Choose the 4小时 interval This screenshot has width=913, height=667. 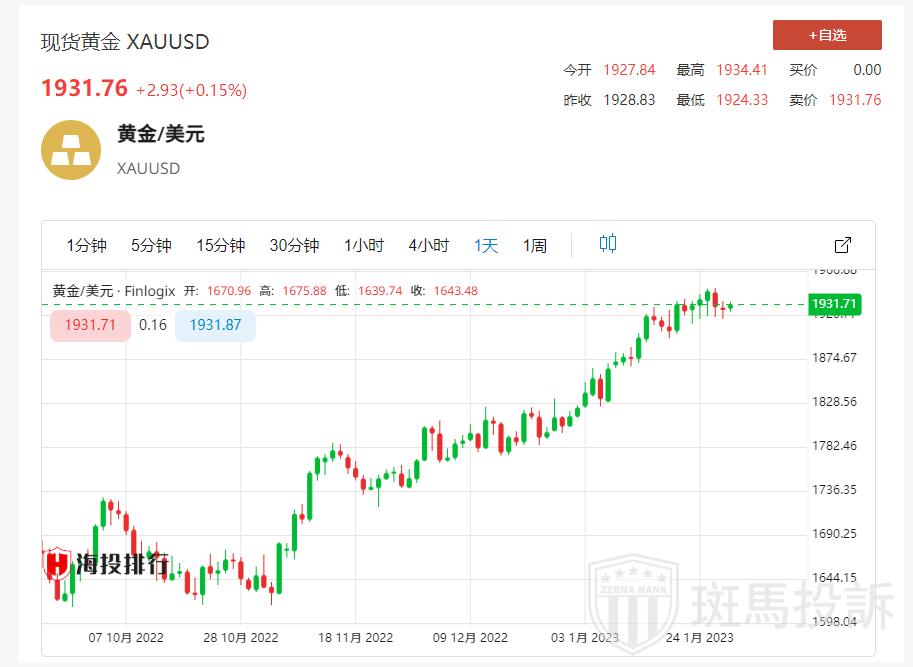click(428, 246)
